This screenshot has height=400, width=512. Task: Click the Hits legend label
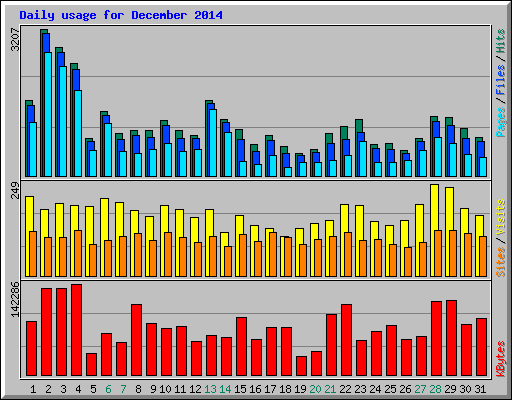pyautogui.click(x=501, y=41)
